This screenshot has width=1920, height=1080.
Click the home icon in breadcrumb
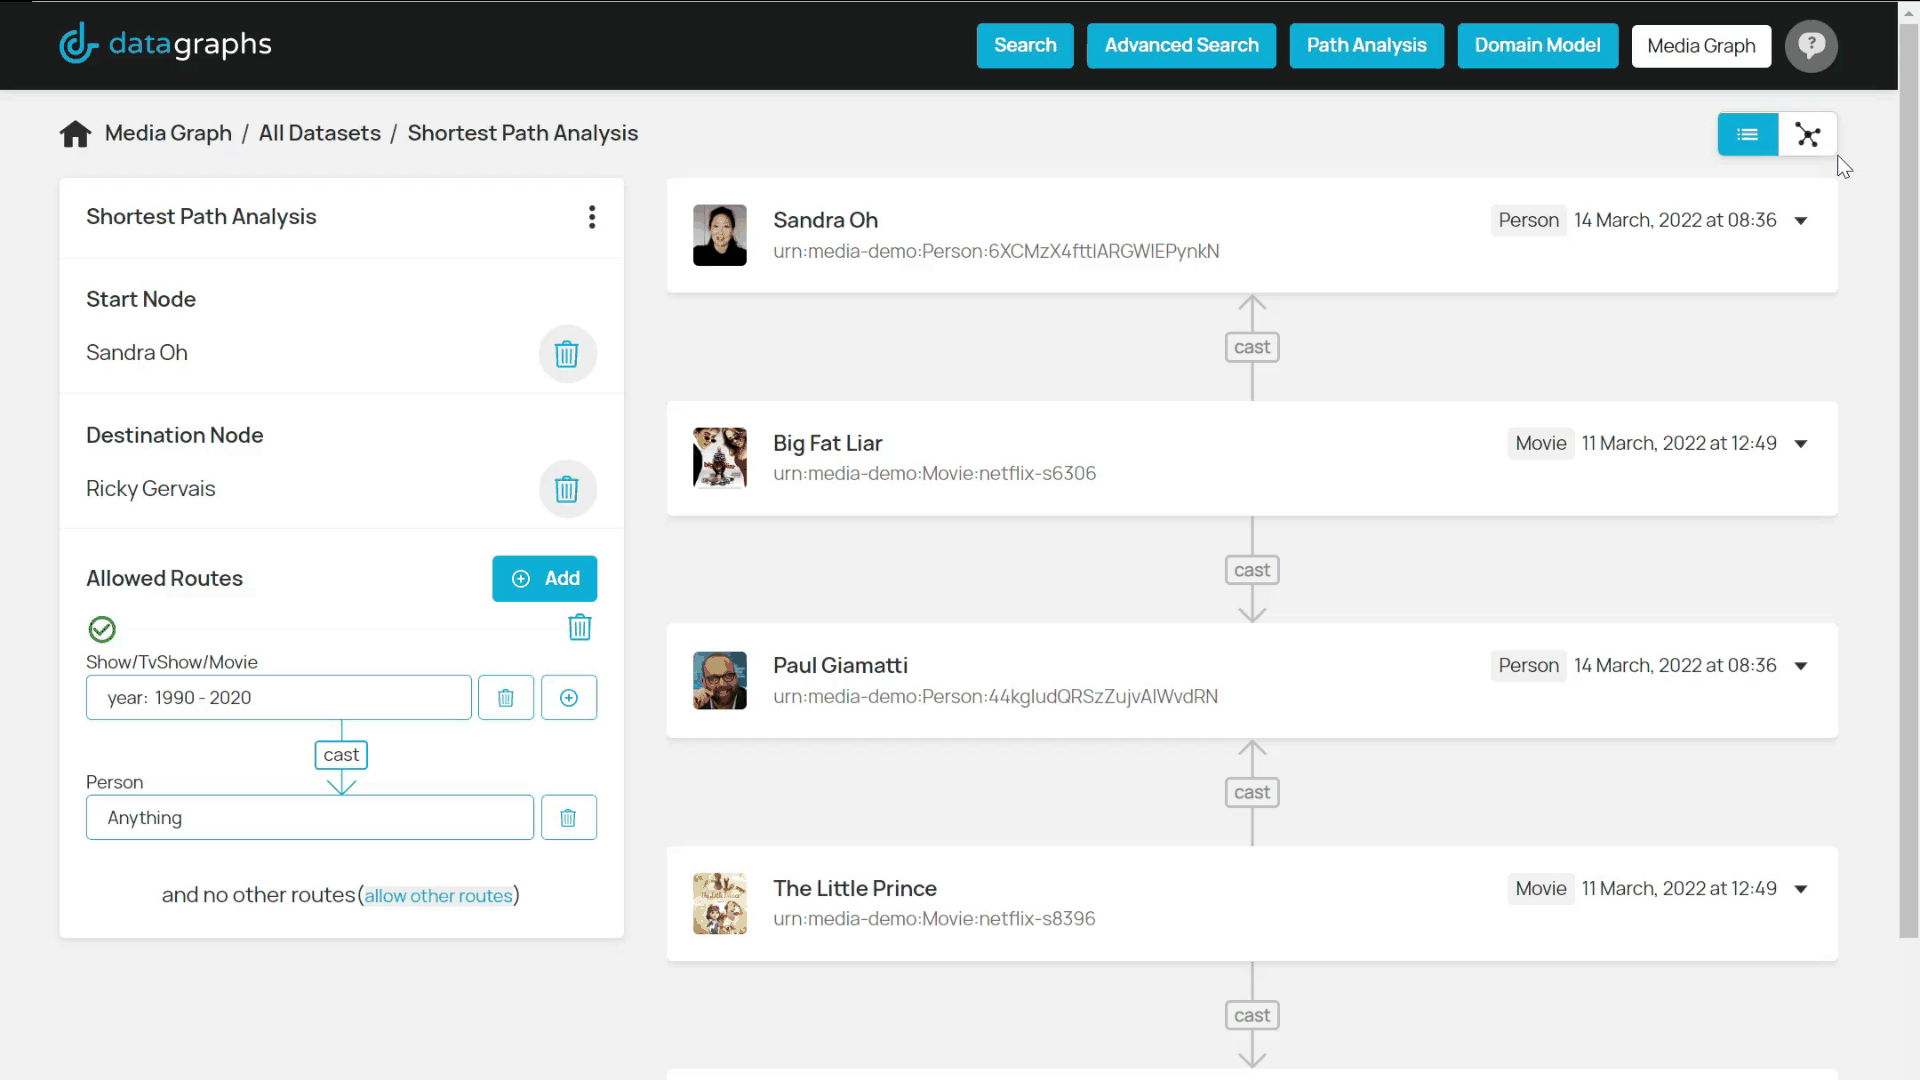[75, 134]
